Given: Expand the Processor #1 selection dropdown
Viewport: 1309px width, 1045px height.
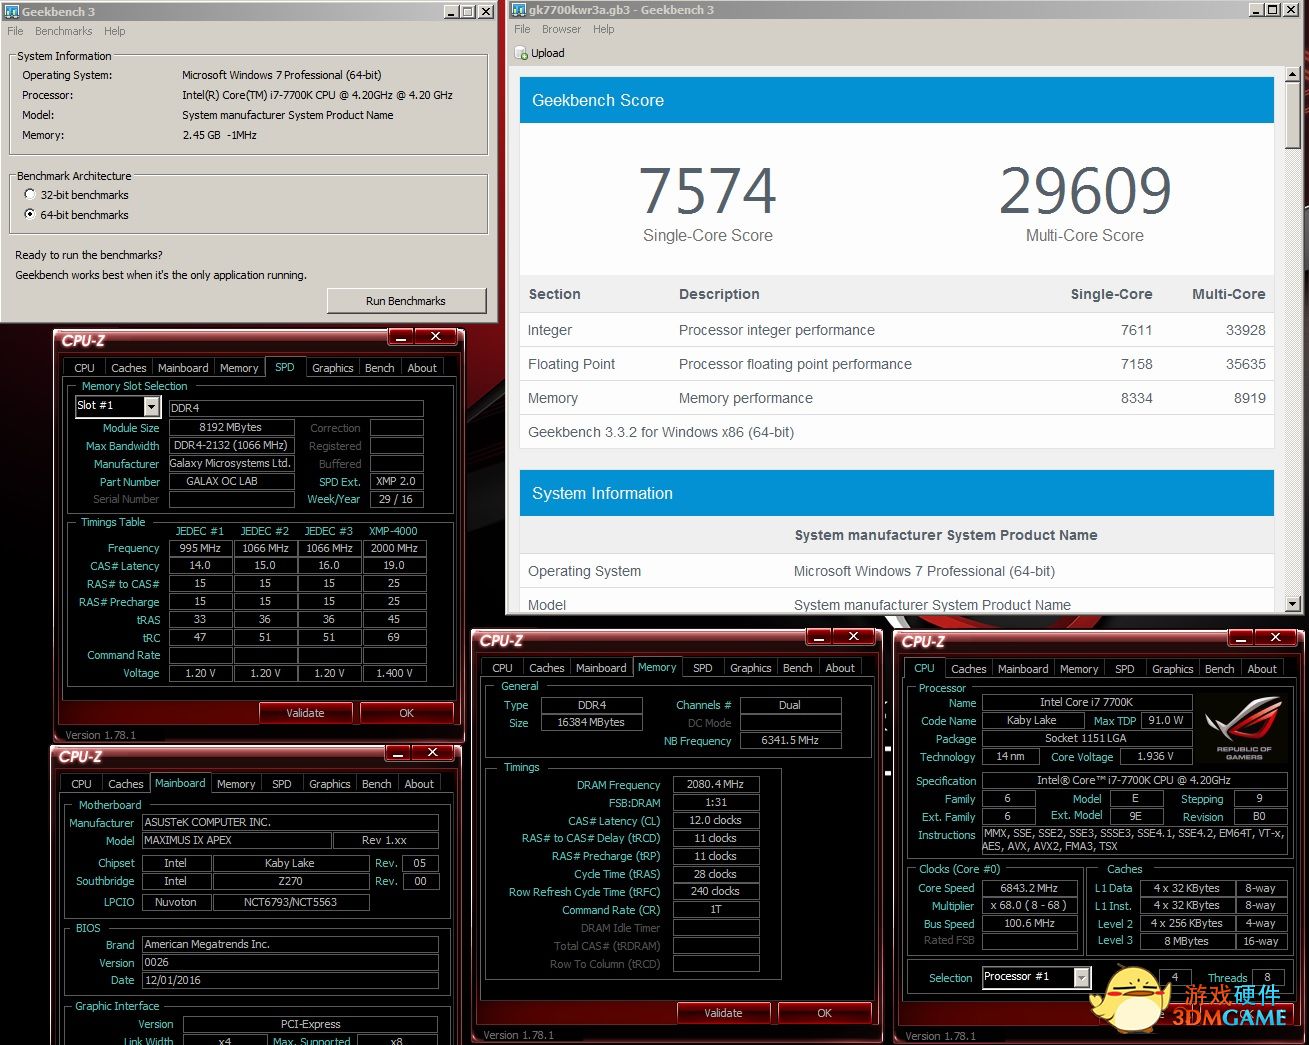Looking at the screenshot, I should pyautogui.click(x=1081, y=978).
